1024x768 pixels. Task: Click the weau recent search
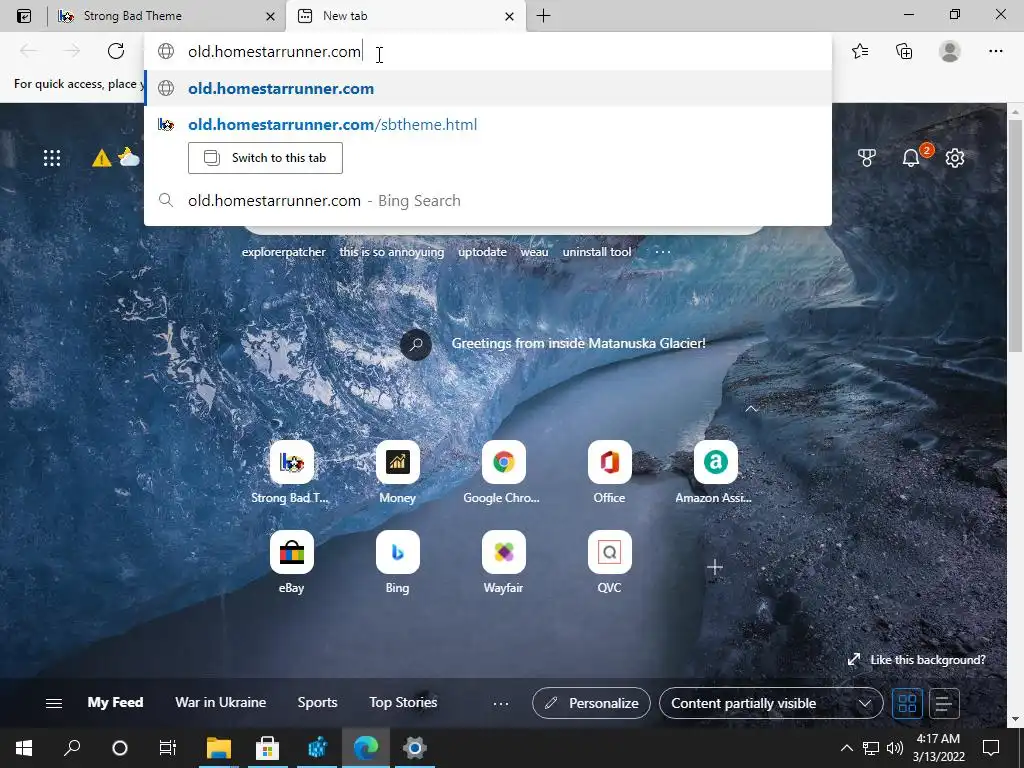(x=534, y=252)
